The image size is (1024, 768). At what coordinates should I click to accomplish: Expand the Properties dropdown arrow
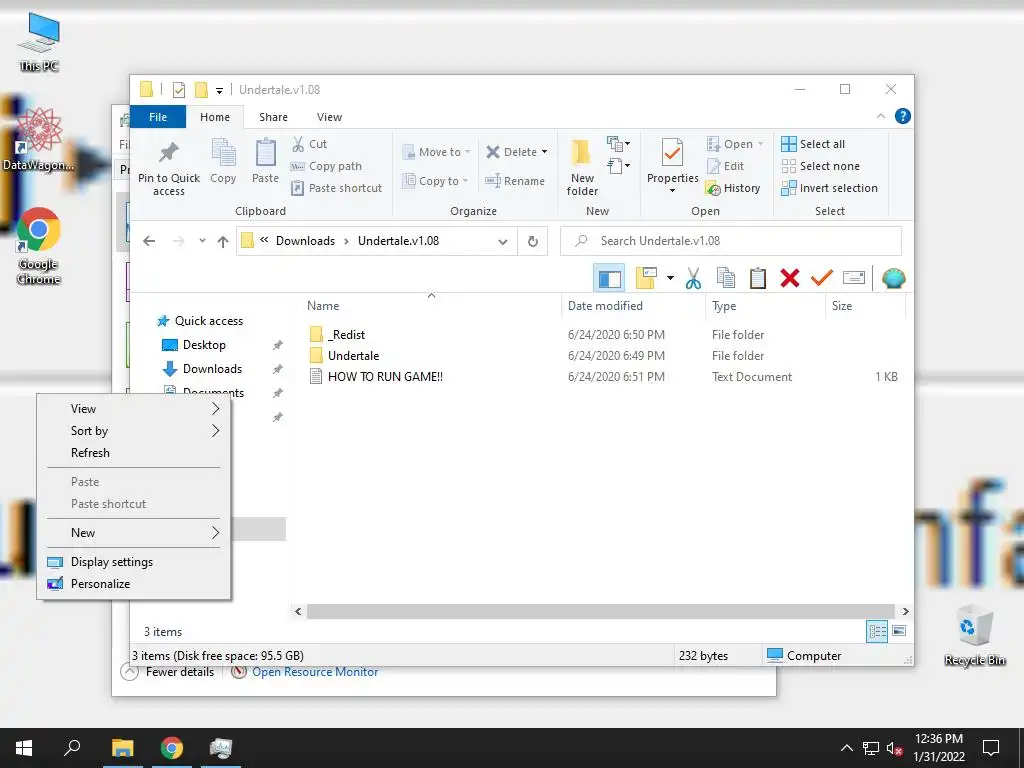tap(672, 191)
